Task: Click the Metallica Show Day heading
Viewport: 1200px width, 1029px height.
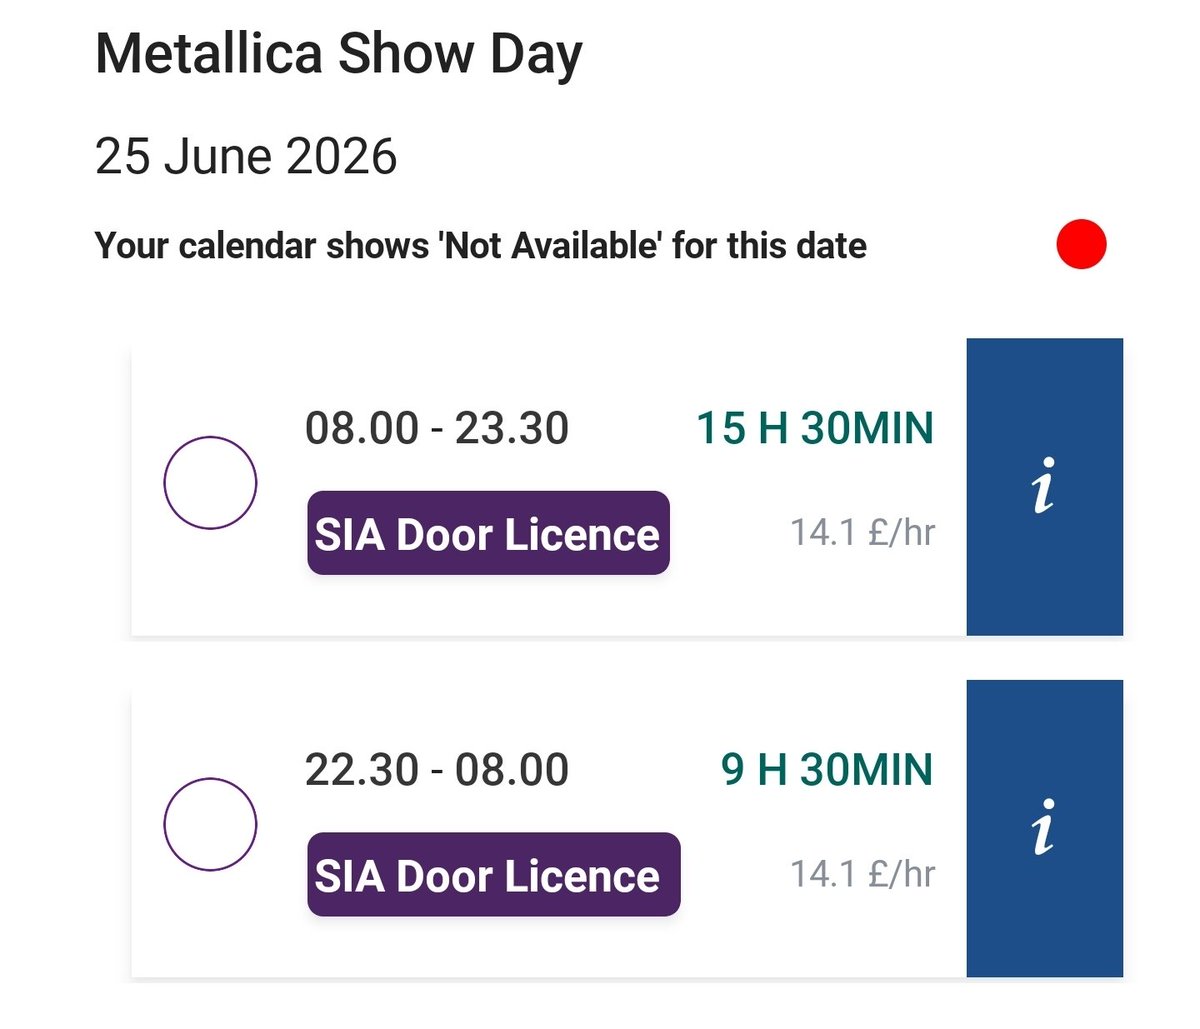Action: (338, 54)
